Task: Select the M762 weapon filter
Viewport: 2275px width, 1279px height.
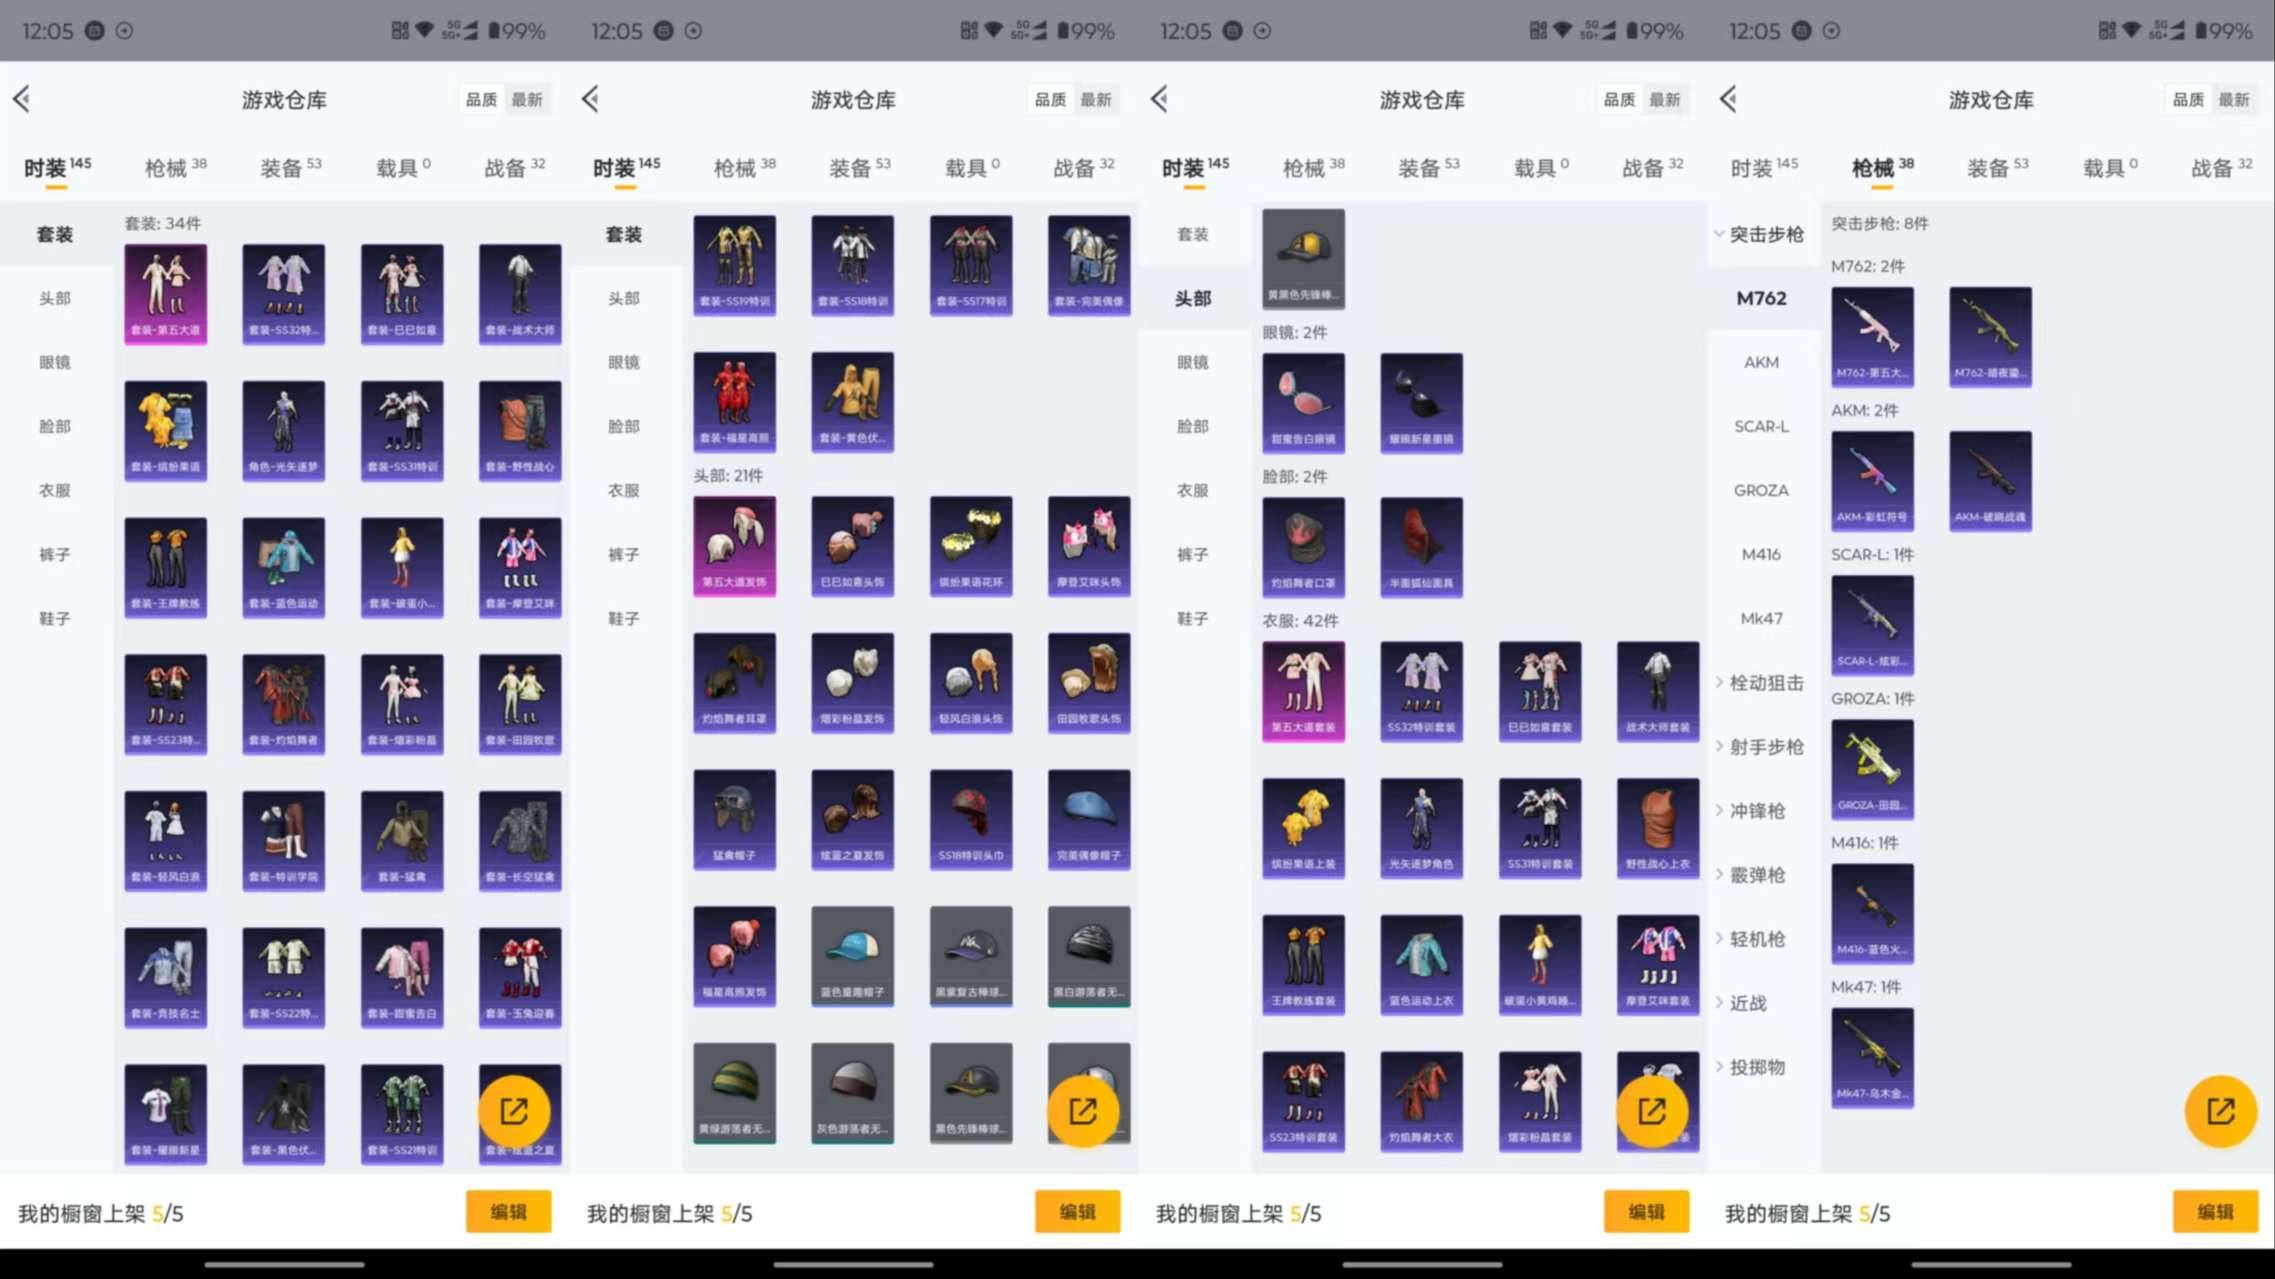Action: coord(1761,298)
